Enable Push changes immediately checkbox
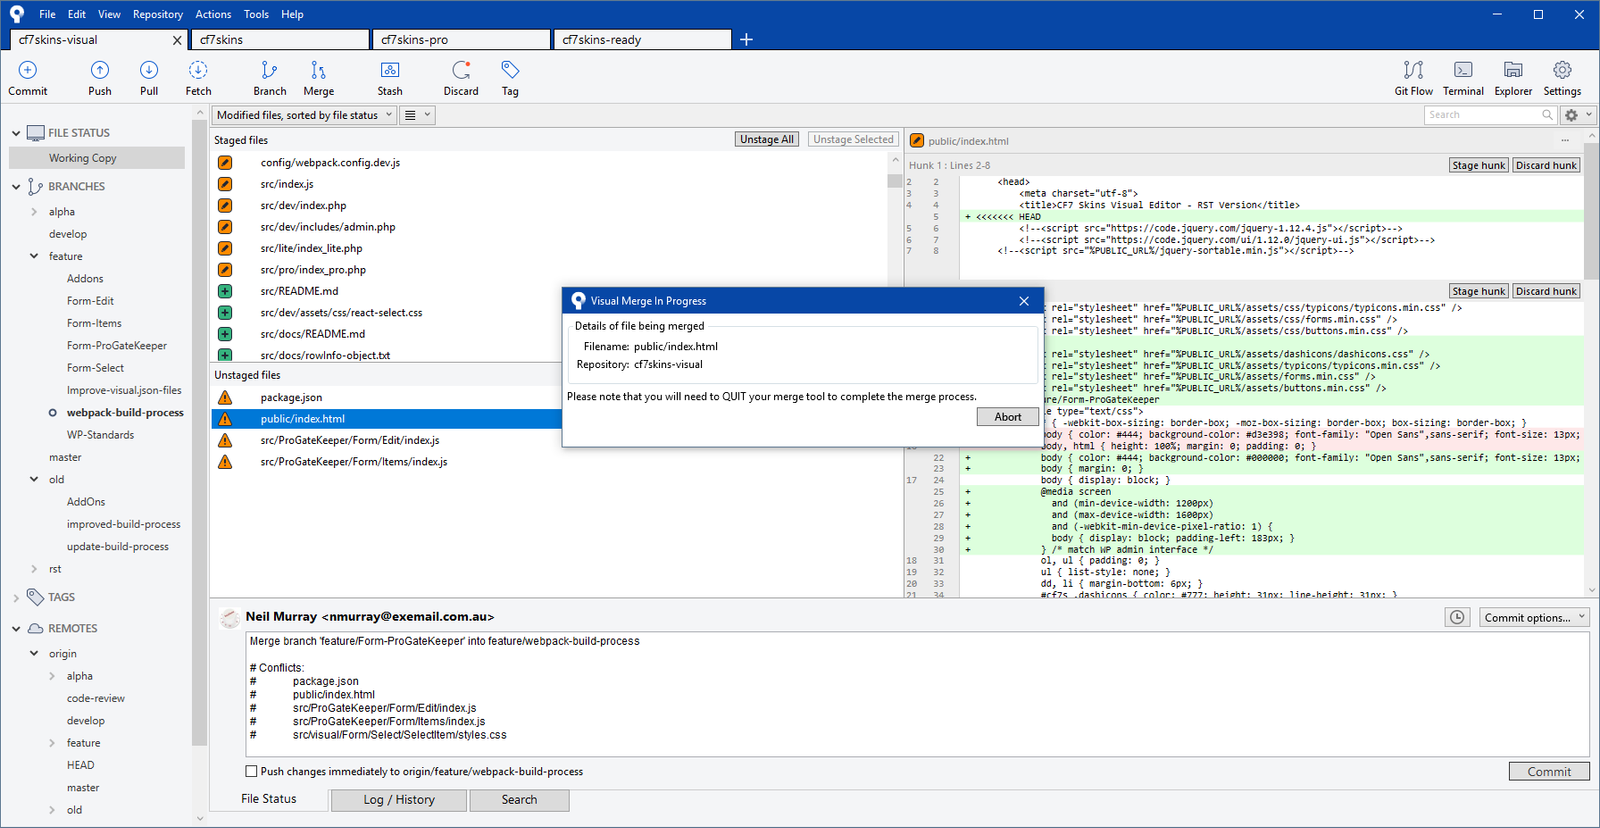1600x828 pixels. 252,771
